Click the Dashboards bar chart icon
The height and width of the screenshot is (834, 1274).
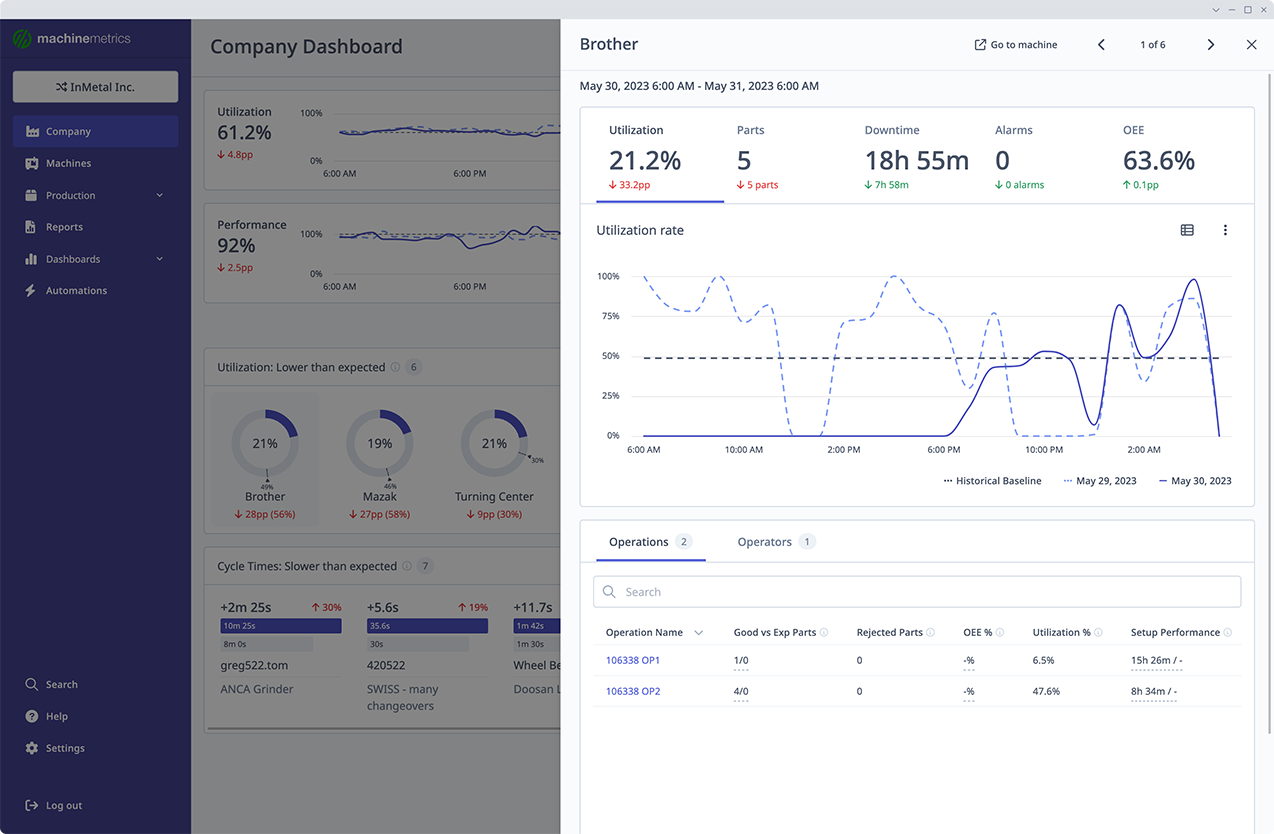[x=31, y=259]
